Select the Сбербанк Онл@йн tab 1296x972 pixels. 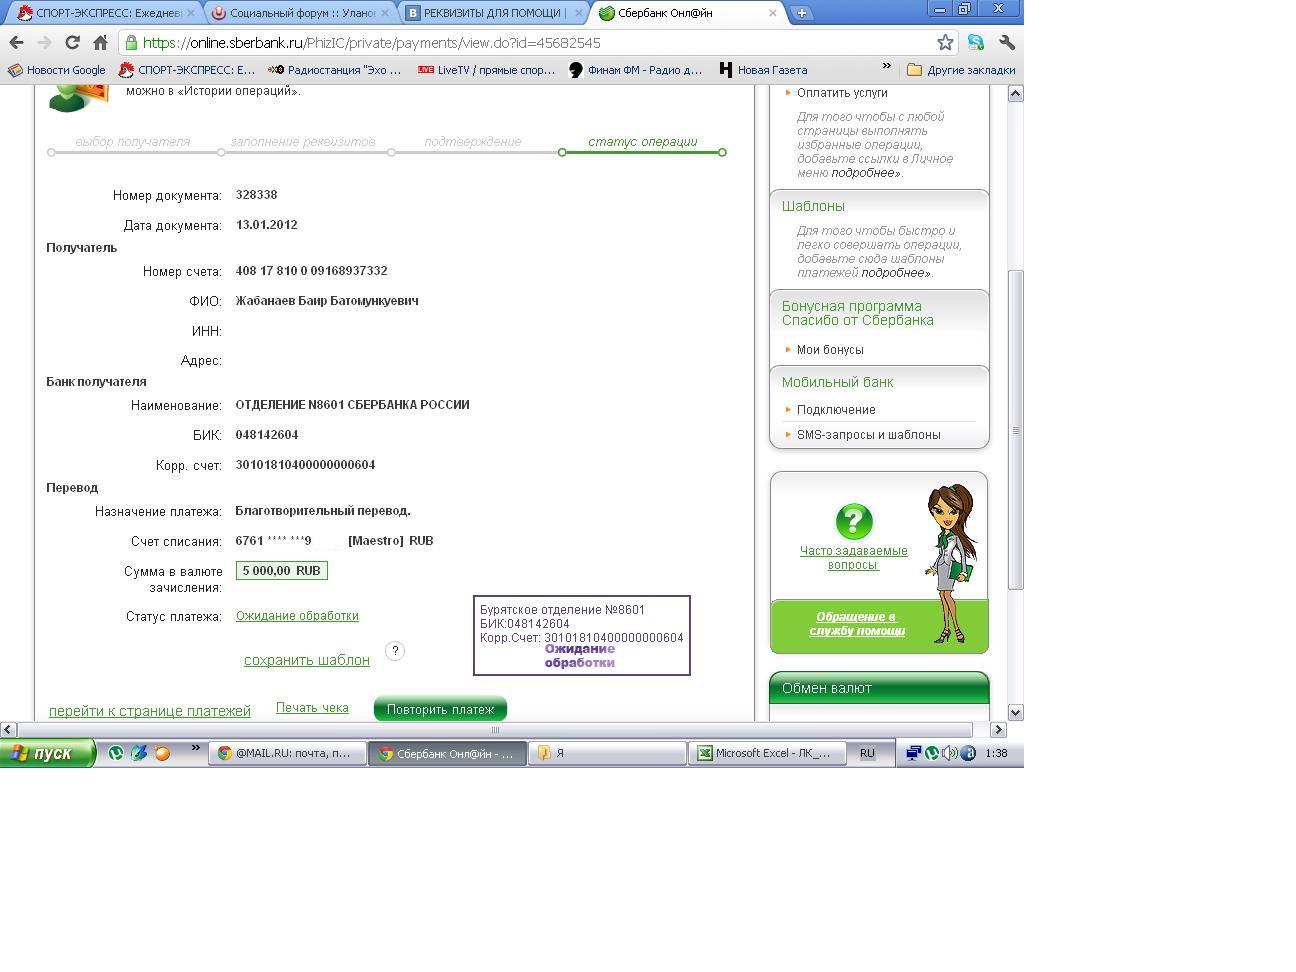[687, 13]
